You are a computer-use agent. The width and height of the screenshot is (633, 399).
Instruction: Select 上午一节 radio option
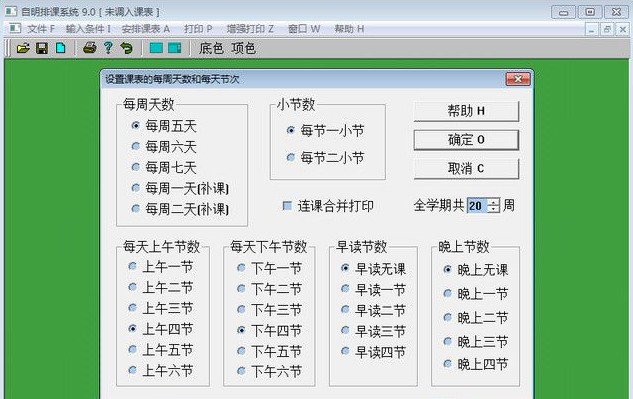click(x=161, y=267)
